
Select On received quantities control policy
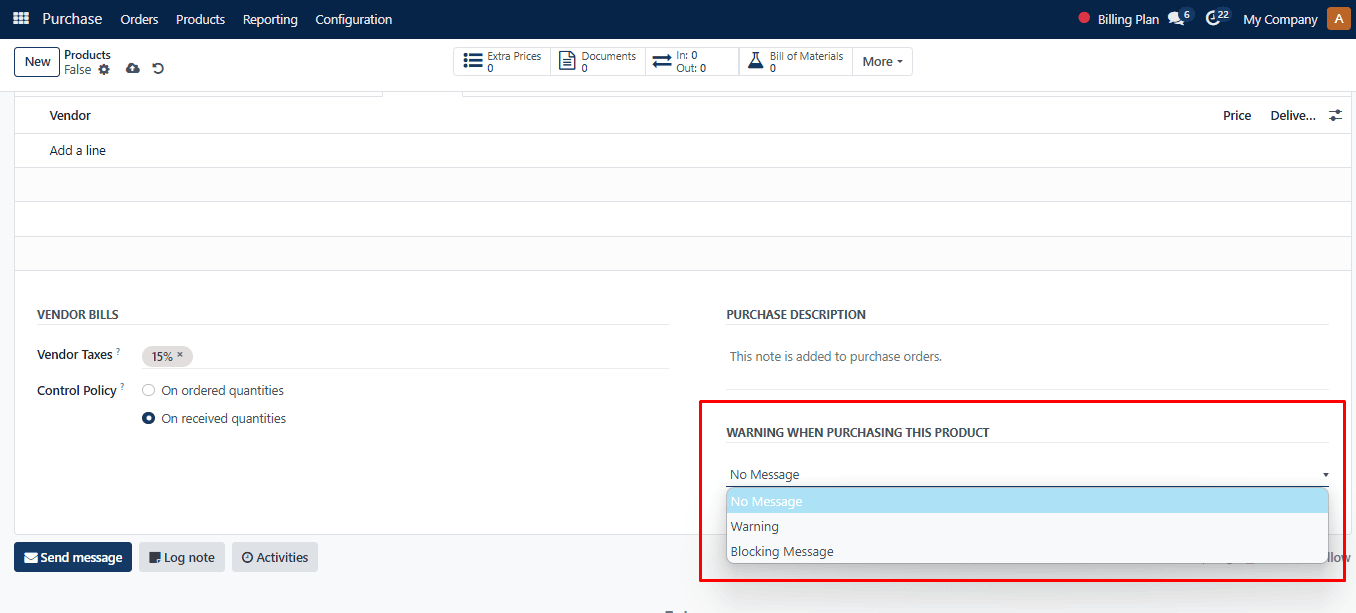(149, 419)
